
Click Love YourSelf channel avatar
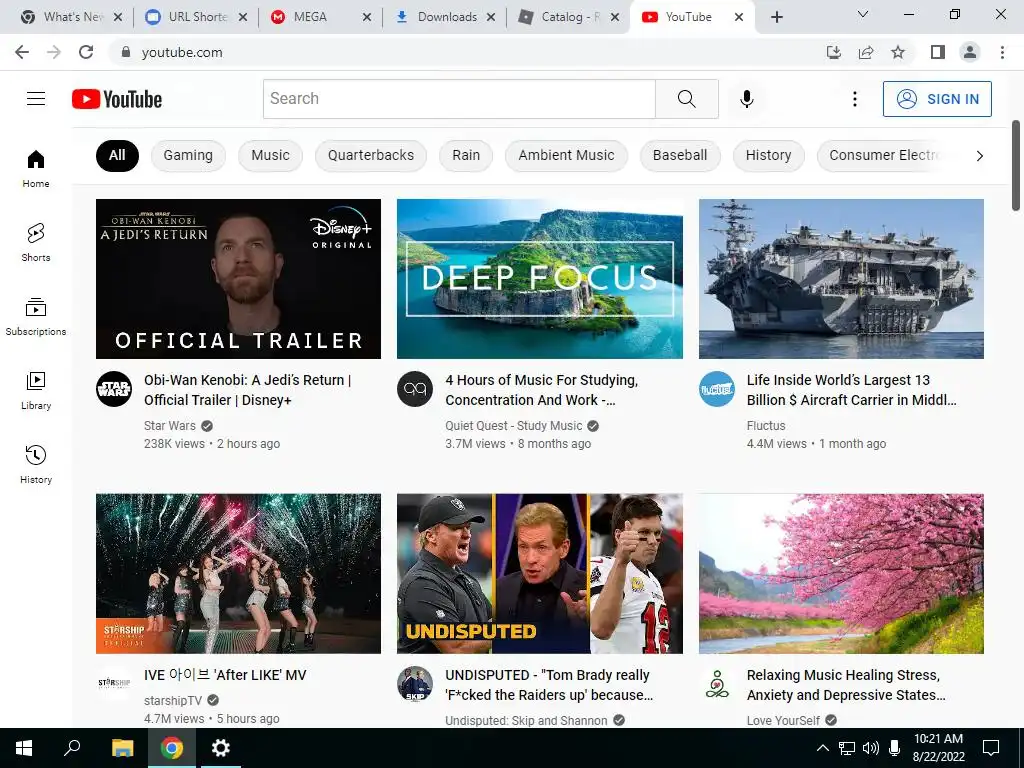click(716, 683)
